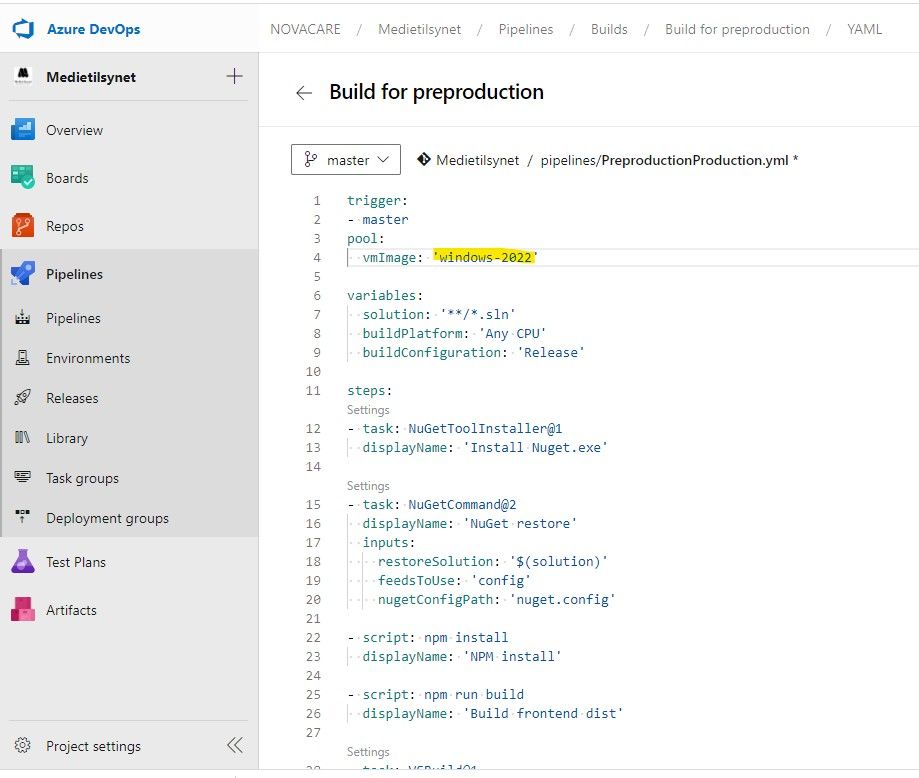Open Boards via its sidebar icon

click(x=23, y=178)
